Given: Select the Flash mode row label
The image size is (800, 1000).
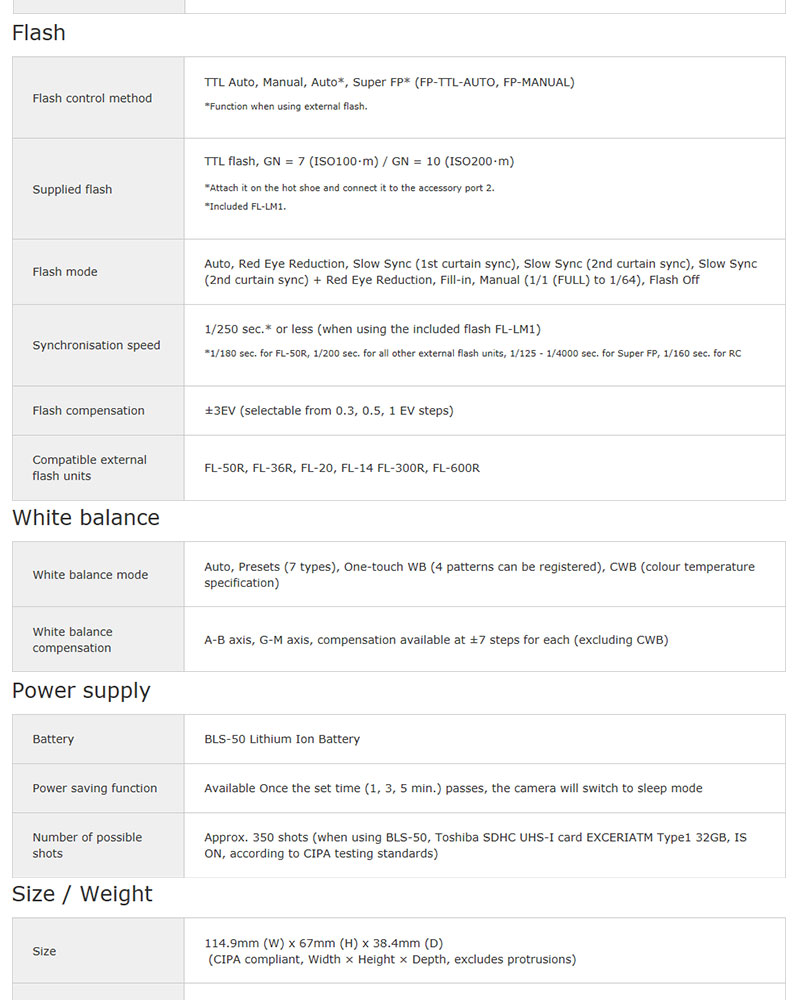Looking at the screenshot, I should (65, 272).
